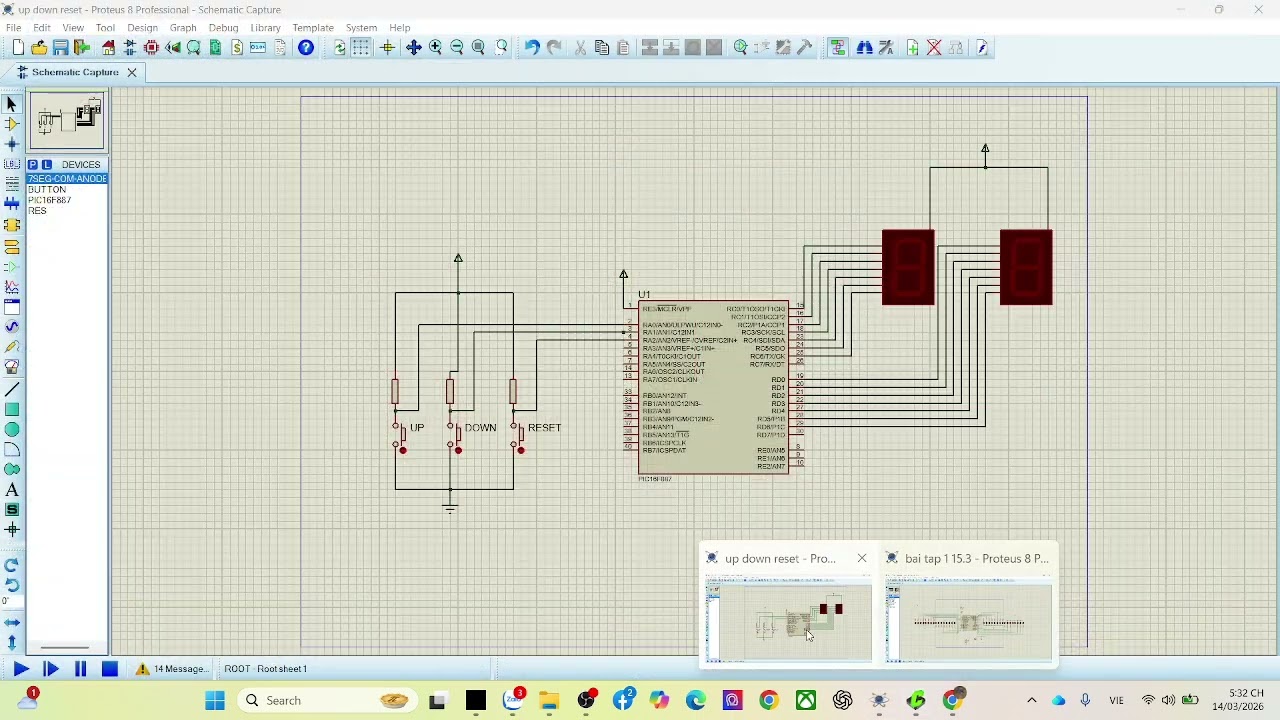Open the Graph mode tool
This screenshot has height=720, width=1280.
pos(12,287)
